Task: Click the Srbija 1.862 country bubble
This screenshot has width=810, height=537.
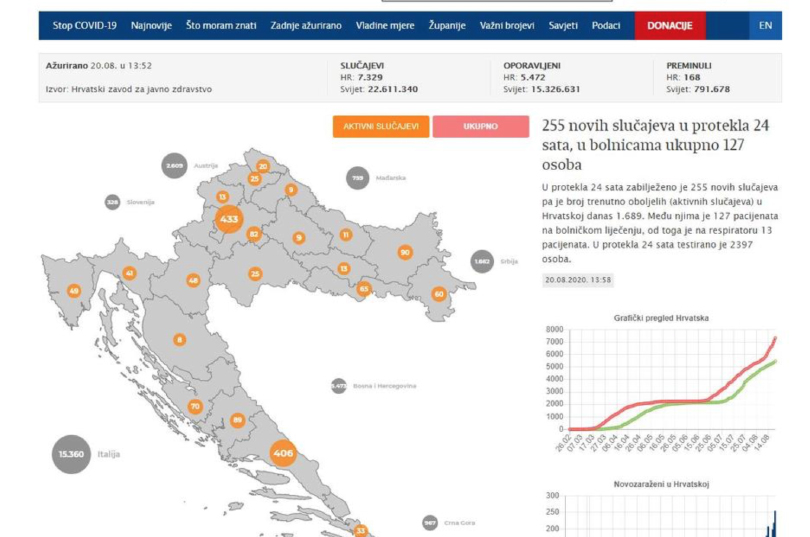Action: pyautogui.click(x=482, y=261)
